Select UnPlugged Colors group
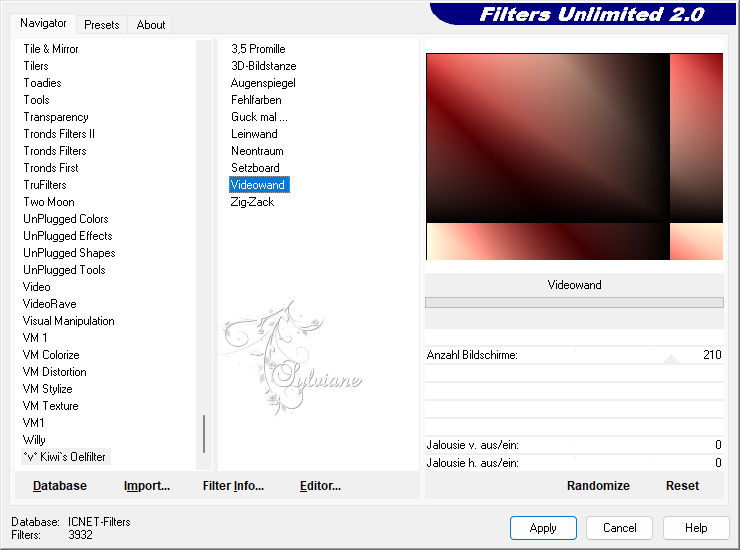This screenshot has width=740, height=550. (66, 219)
